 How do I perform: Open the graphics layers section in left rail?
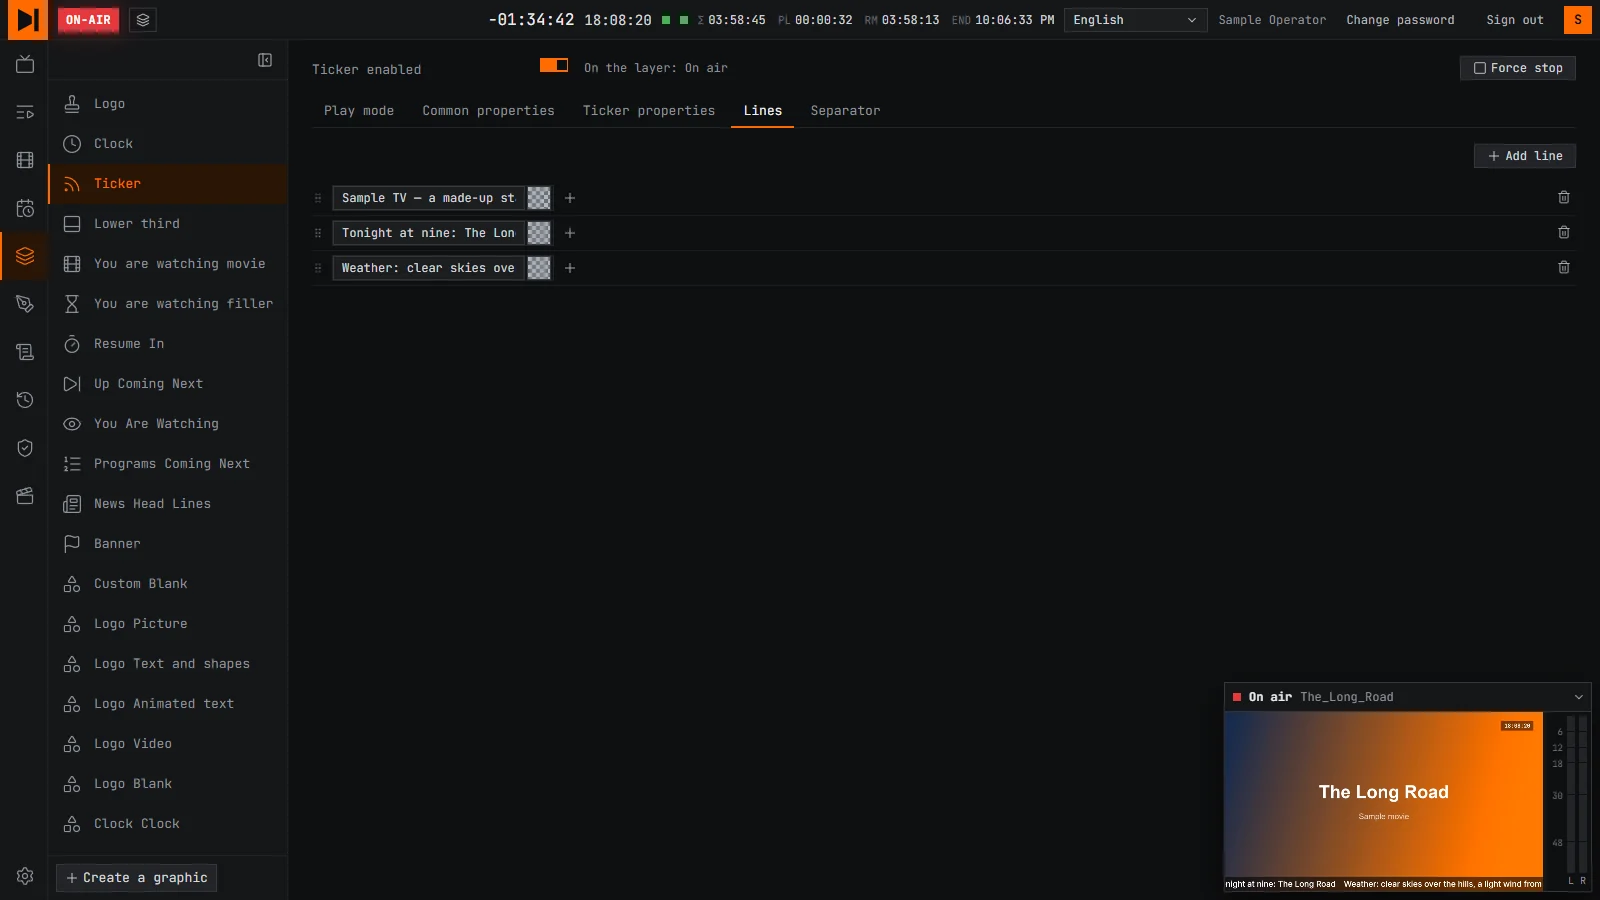25,256
